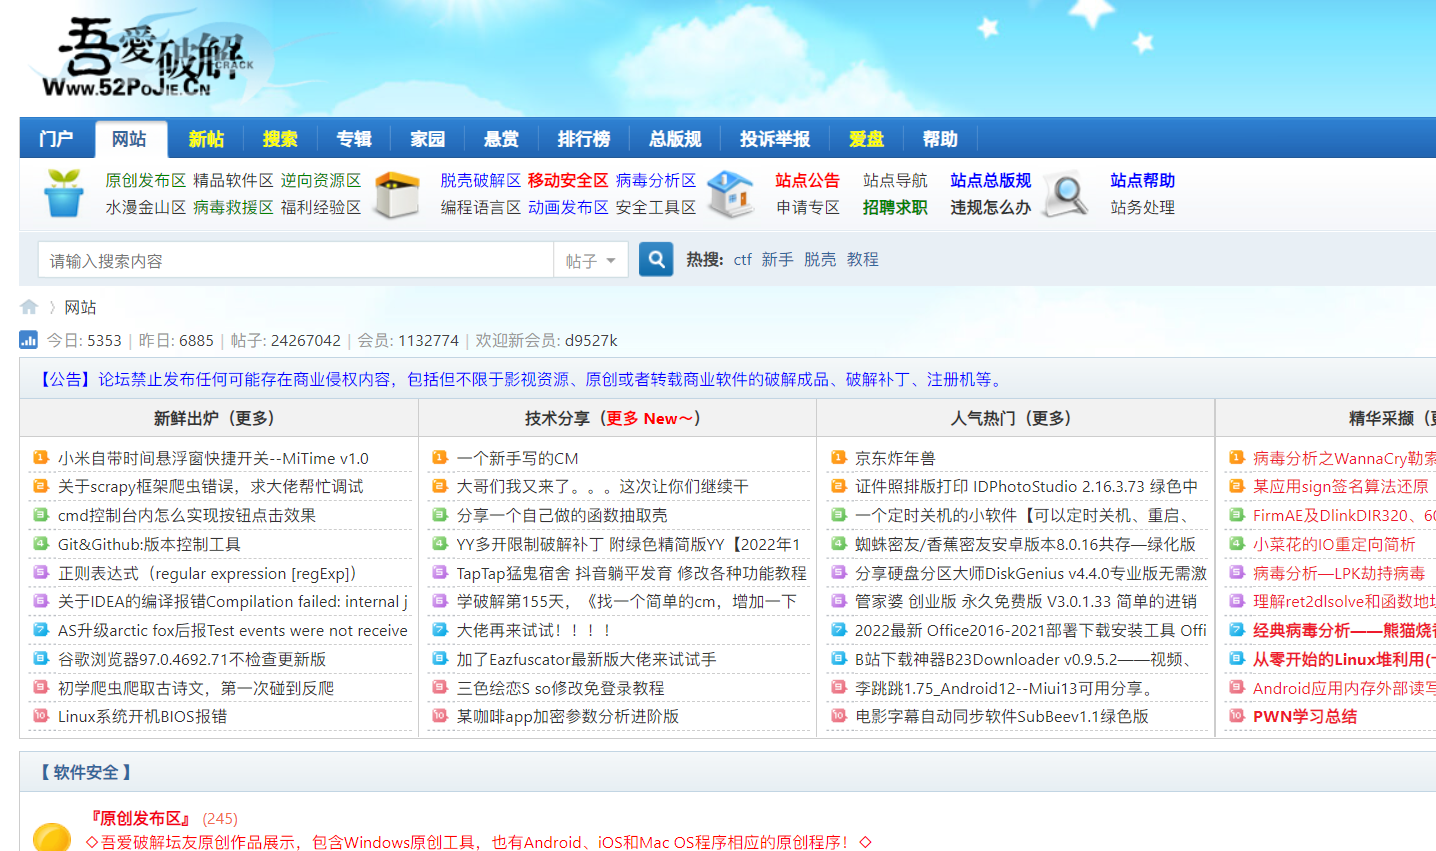Screen dimensions: 1436x851
Task: Click rank icon beside 大佬再来试试
Action: click(x=440, y=629)
